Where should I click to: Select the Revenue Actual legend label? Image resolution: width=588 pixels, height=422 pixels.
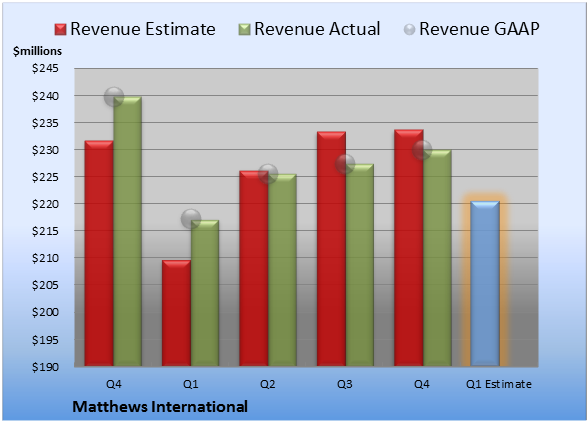point(317,29)
